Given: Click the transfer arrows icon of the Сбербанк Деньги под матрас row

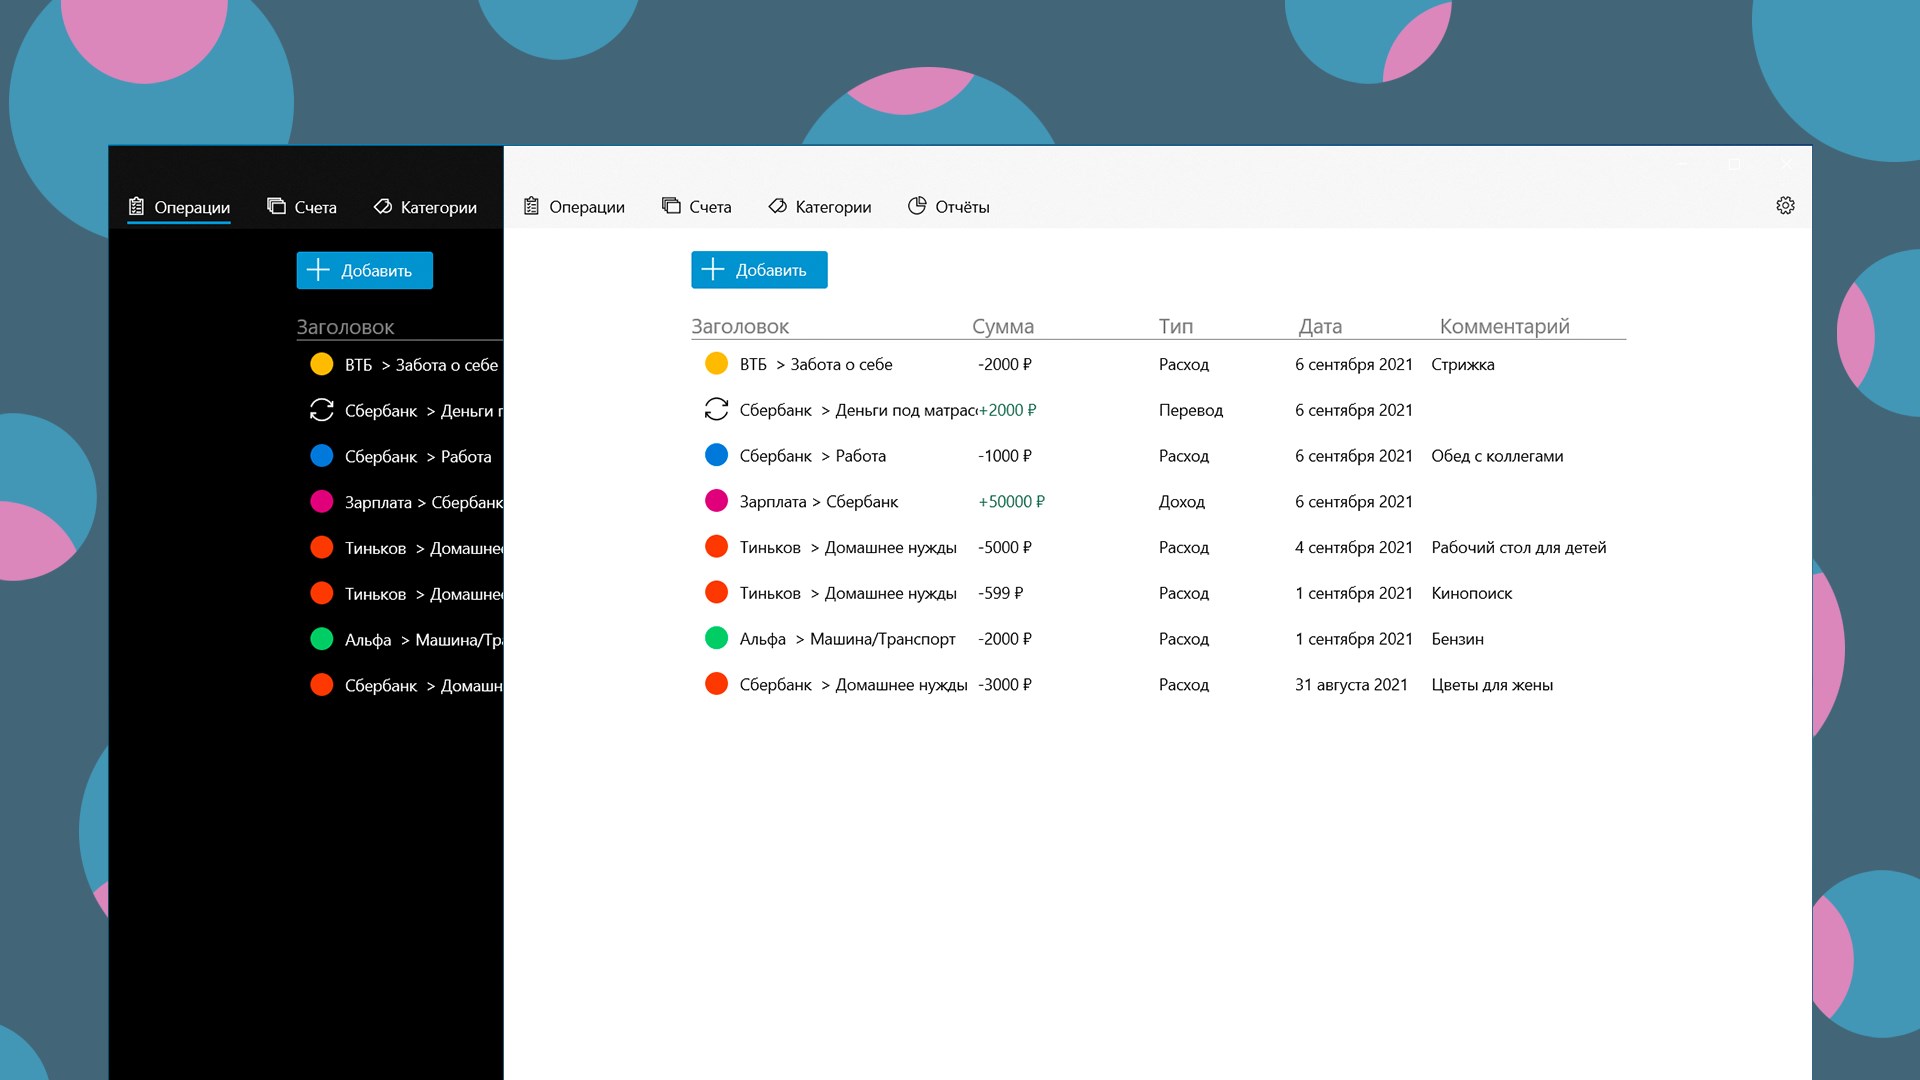Looking at the screenshot, I should pos(716,409).
